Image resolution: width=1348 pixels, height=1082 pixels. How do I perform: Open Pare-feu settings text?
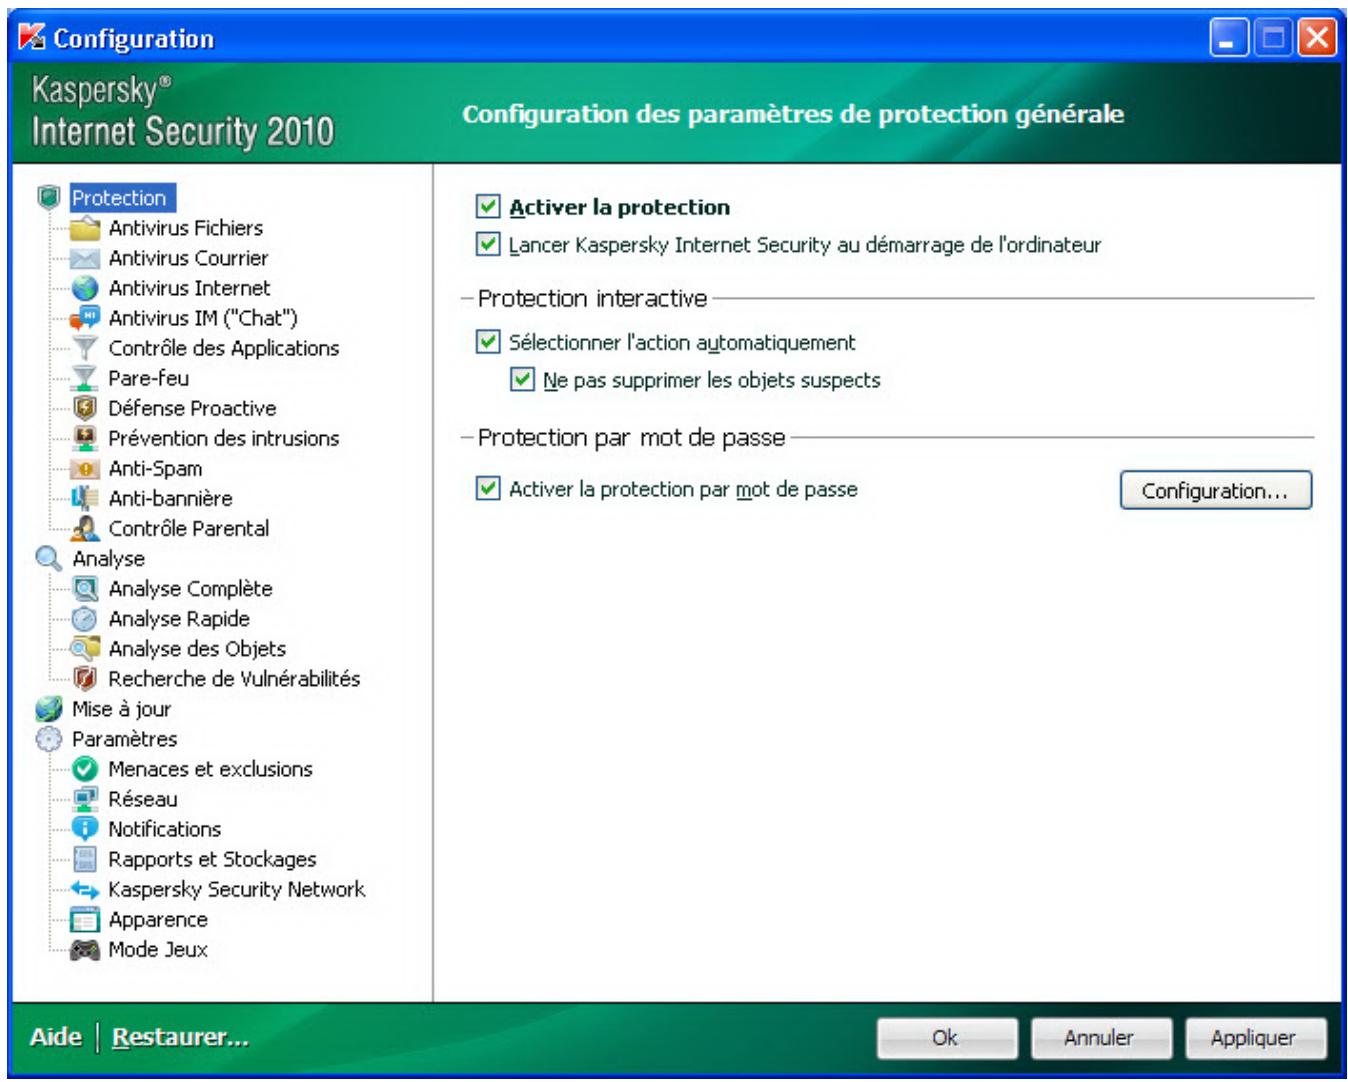(149, 378)
